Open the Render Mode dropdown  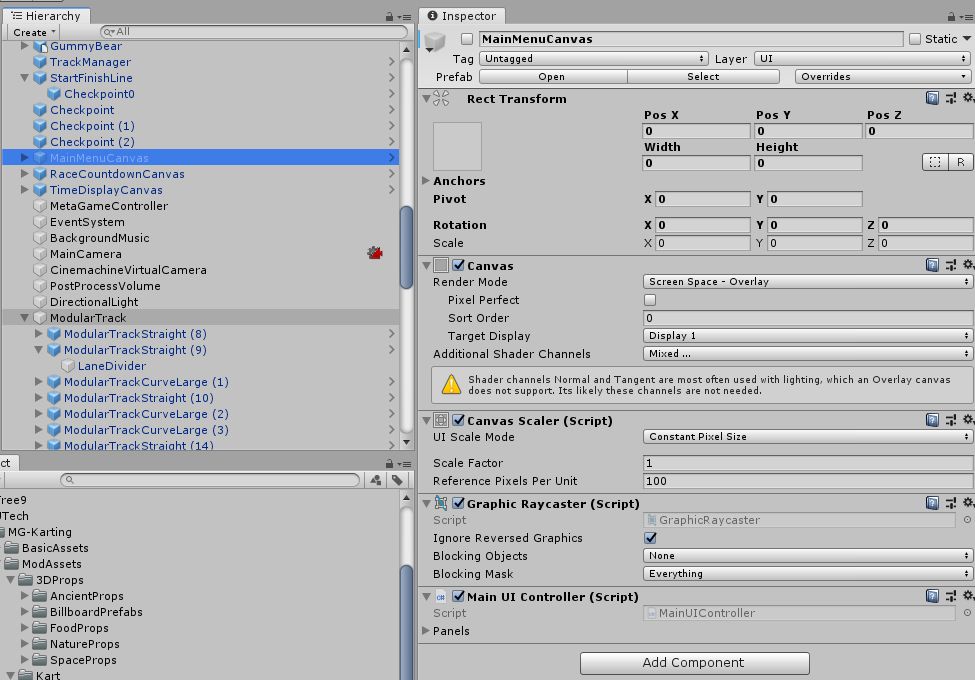(805, 282)
